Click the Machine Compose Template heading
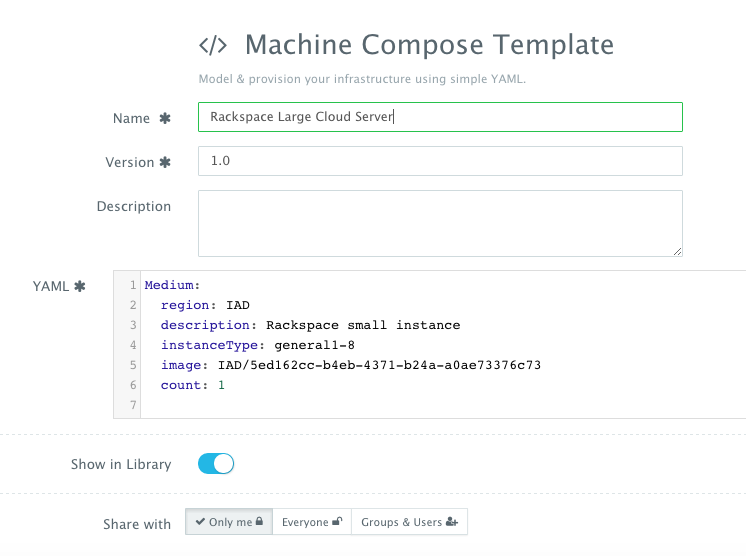 pos(429,45)
